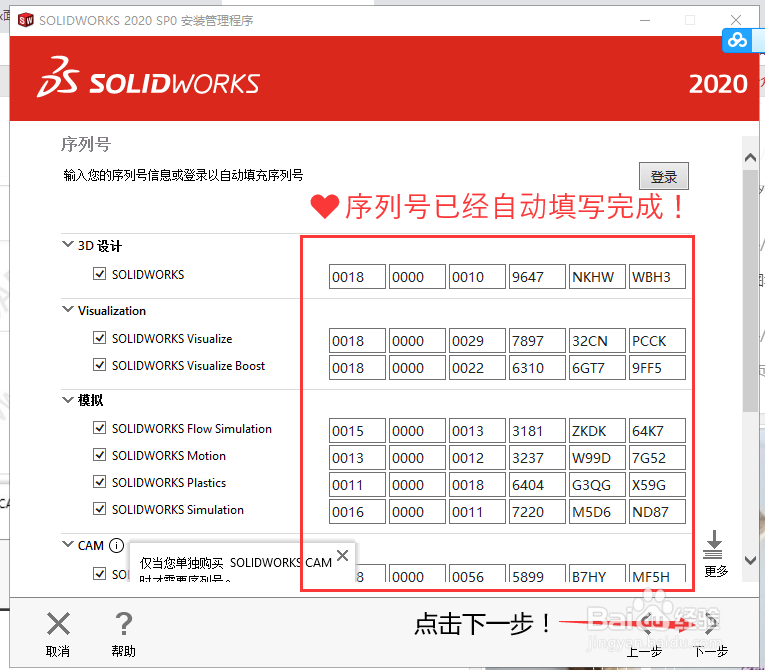Click Flow Simulation serial field 3181

537,431
